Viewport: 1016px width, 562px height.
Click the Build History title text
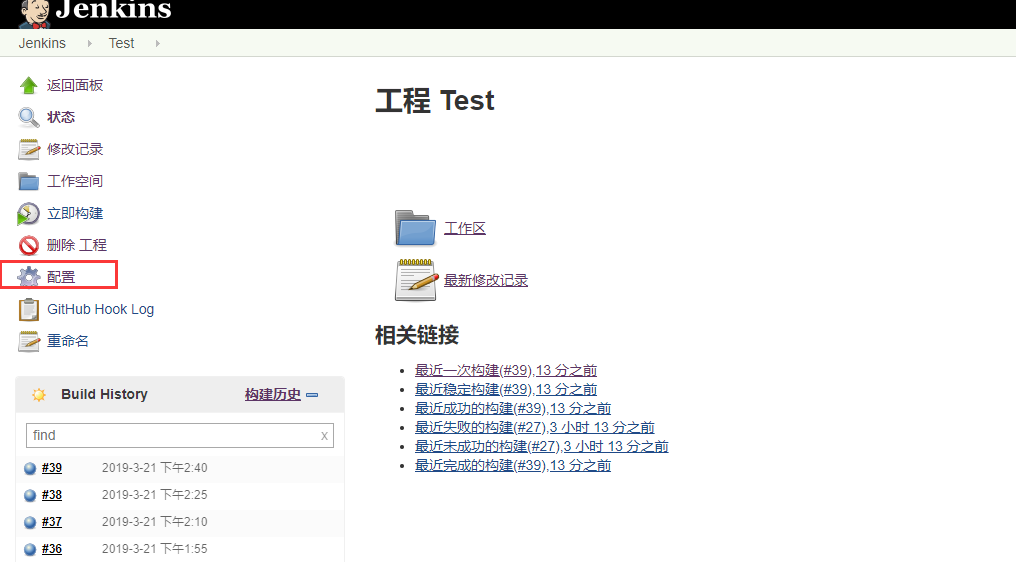tap(104, 394)
